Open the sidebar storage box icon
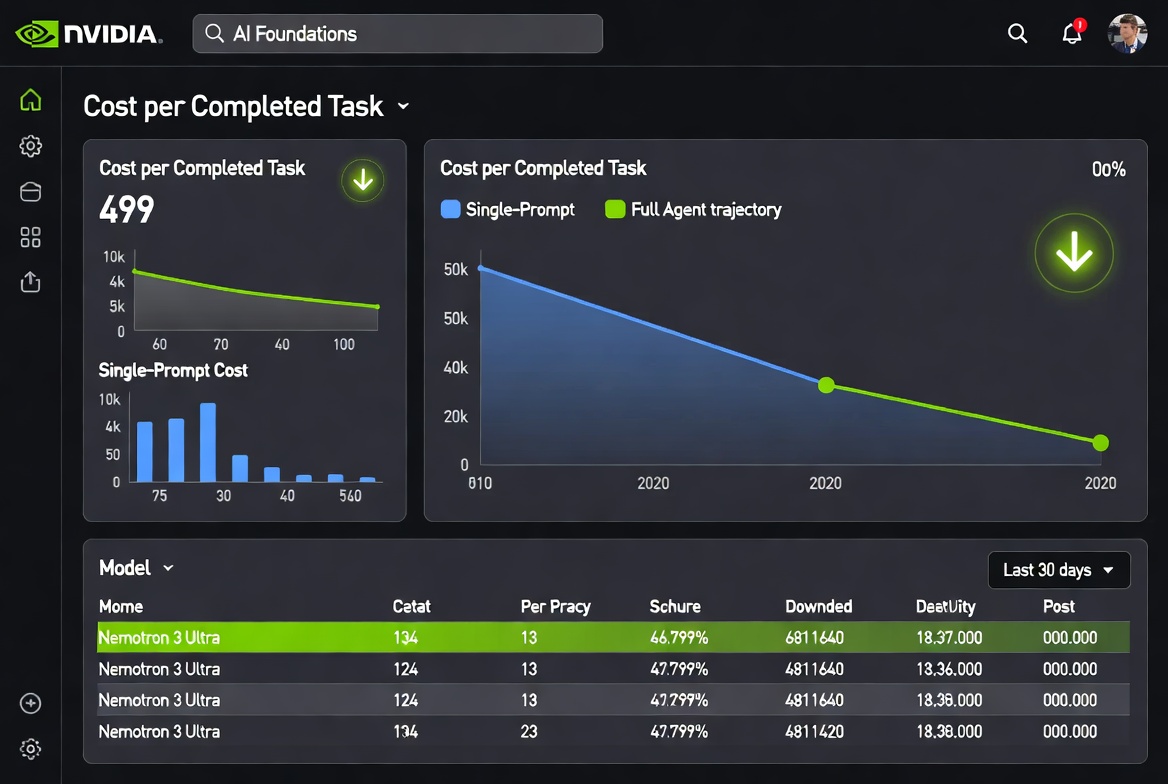The height and width of the screenshot is (784, 1168). tap(31, 192)
